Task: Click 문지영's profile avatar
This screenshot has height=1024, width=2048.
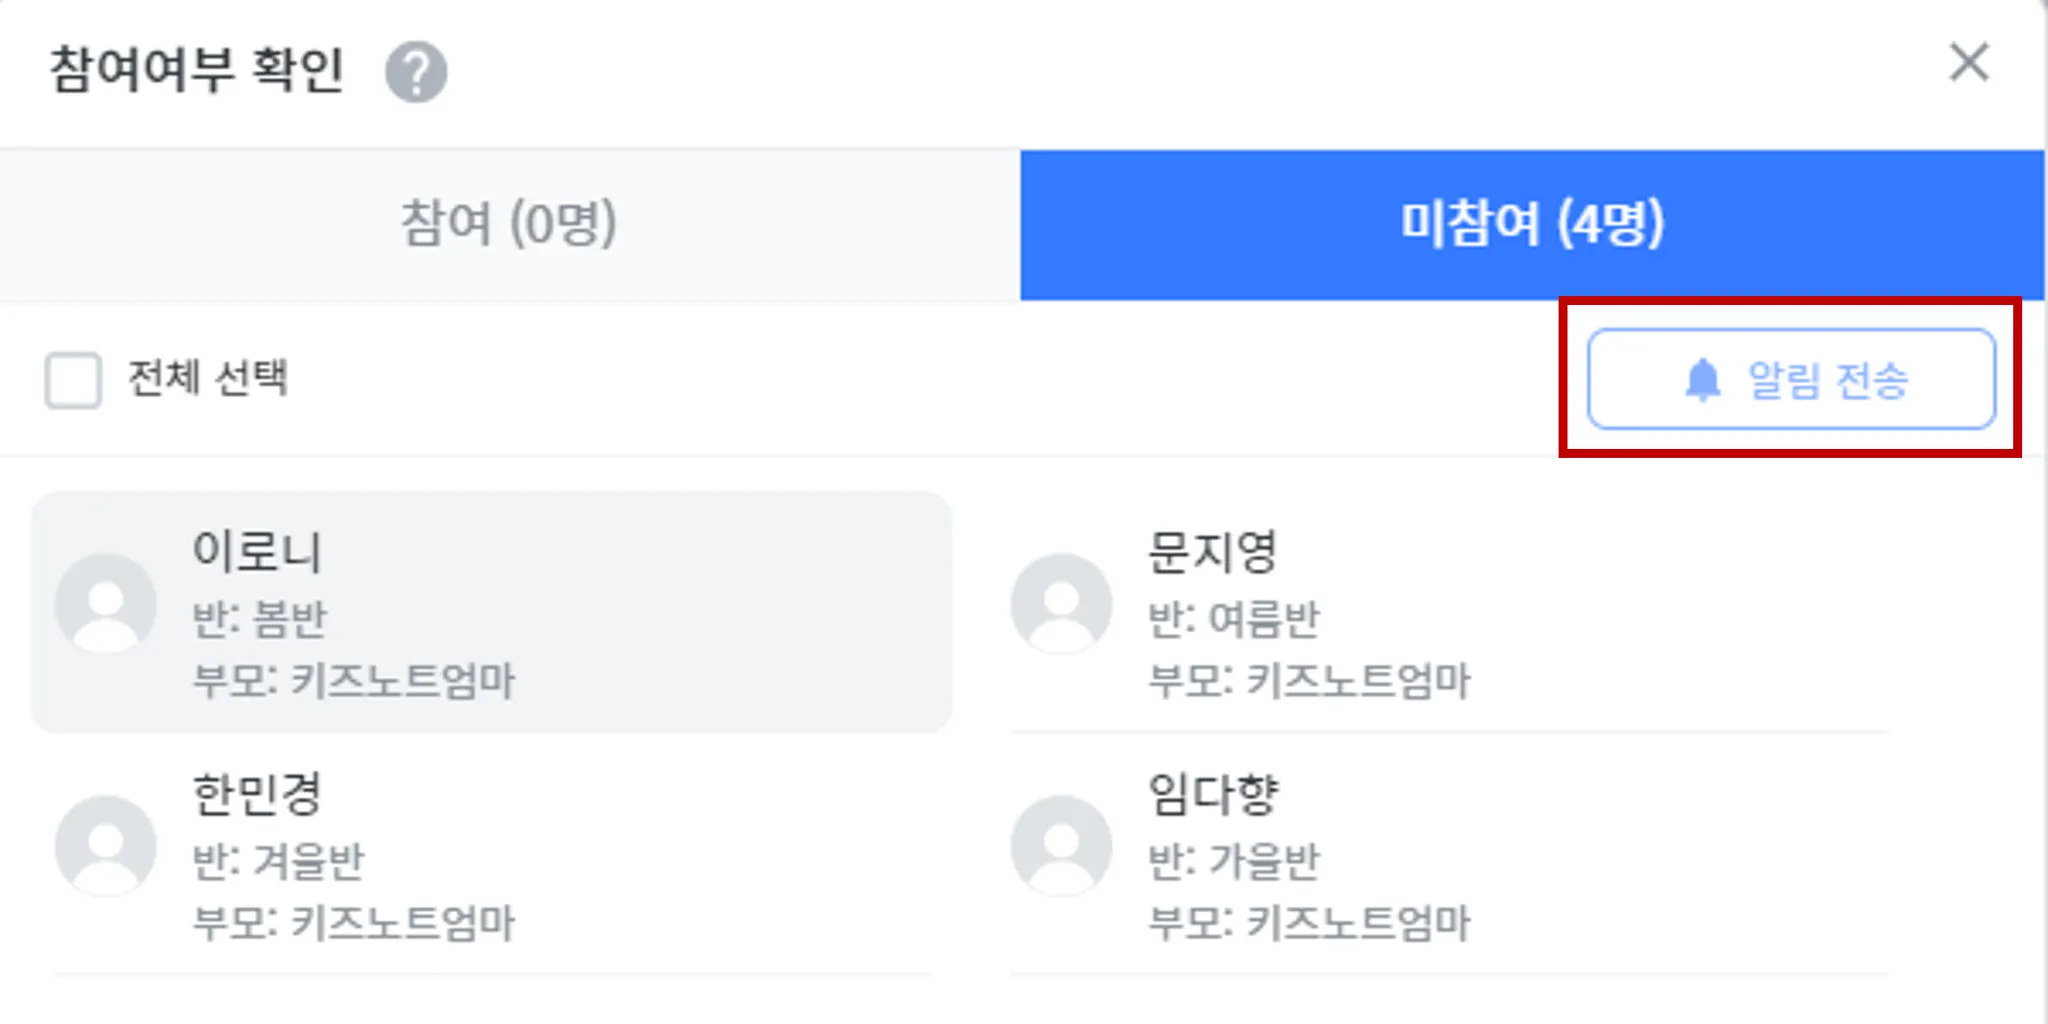Action: coord(1061,603)
